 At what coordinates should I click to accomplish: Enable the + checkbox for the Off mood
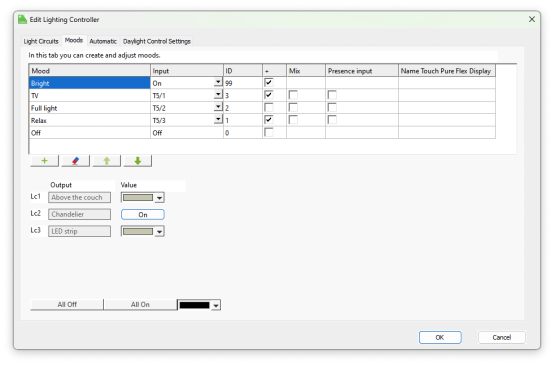click(x=269, y=132)
